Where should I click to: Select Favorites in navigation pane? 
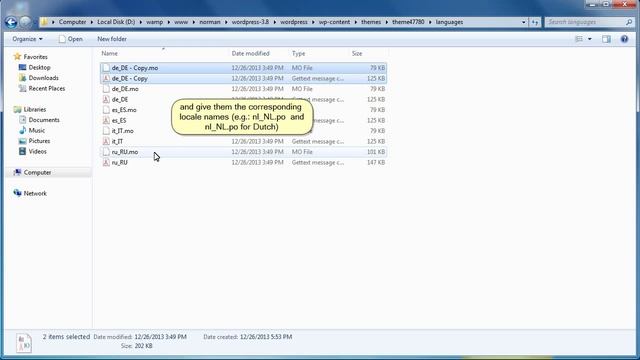point(35,57)
